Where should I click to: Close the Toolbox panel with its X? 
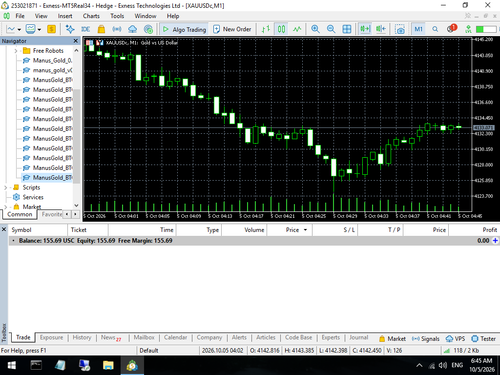point(4,230)
